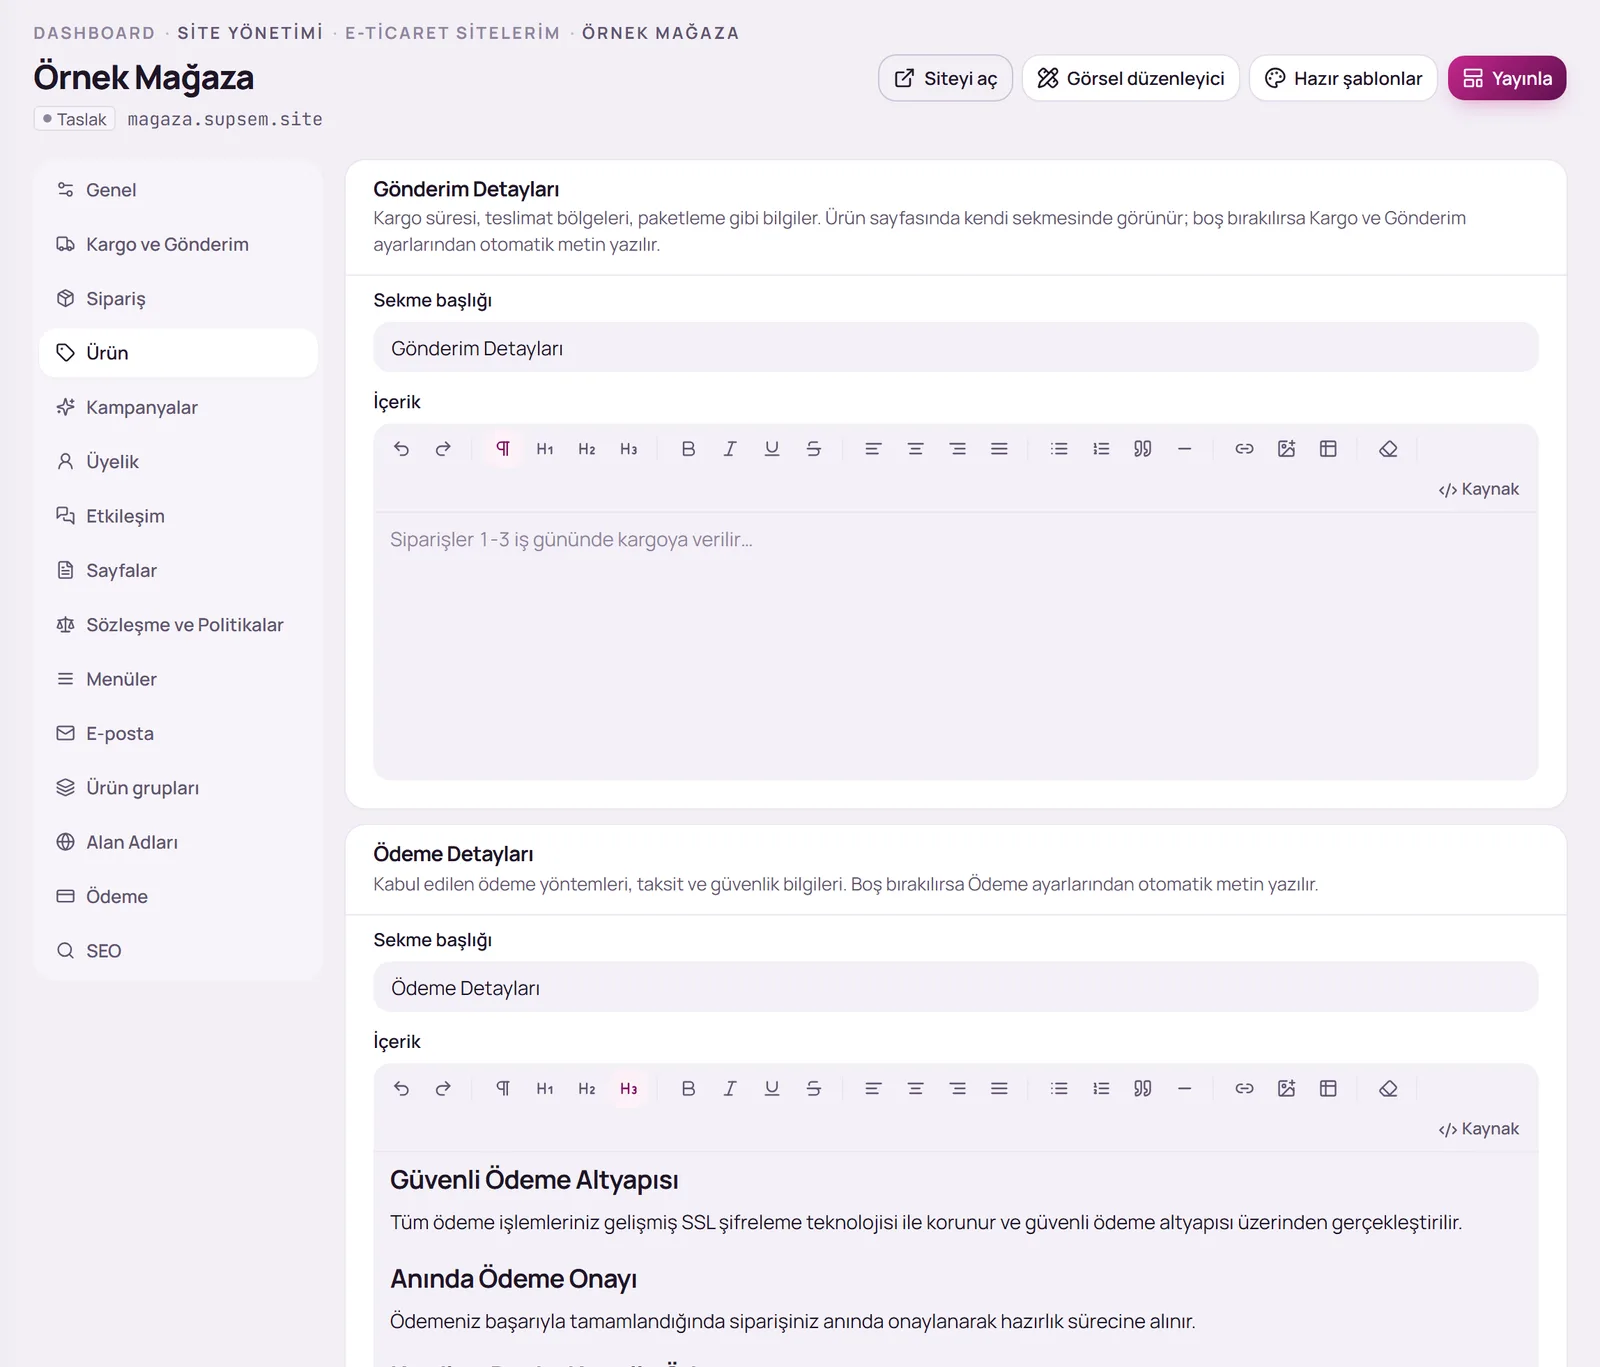The width and height of the screenshot is (1600, 1367).
Task: Select paragraph format in Ödeme Detayları editor
Action: 503,1089
